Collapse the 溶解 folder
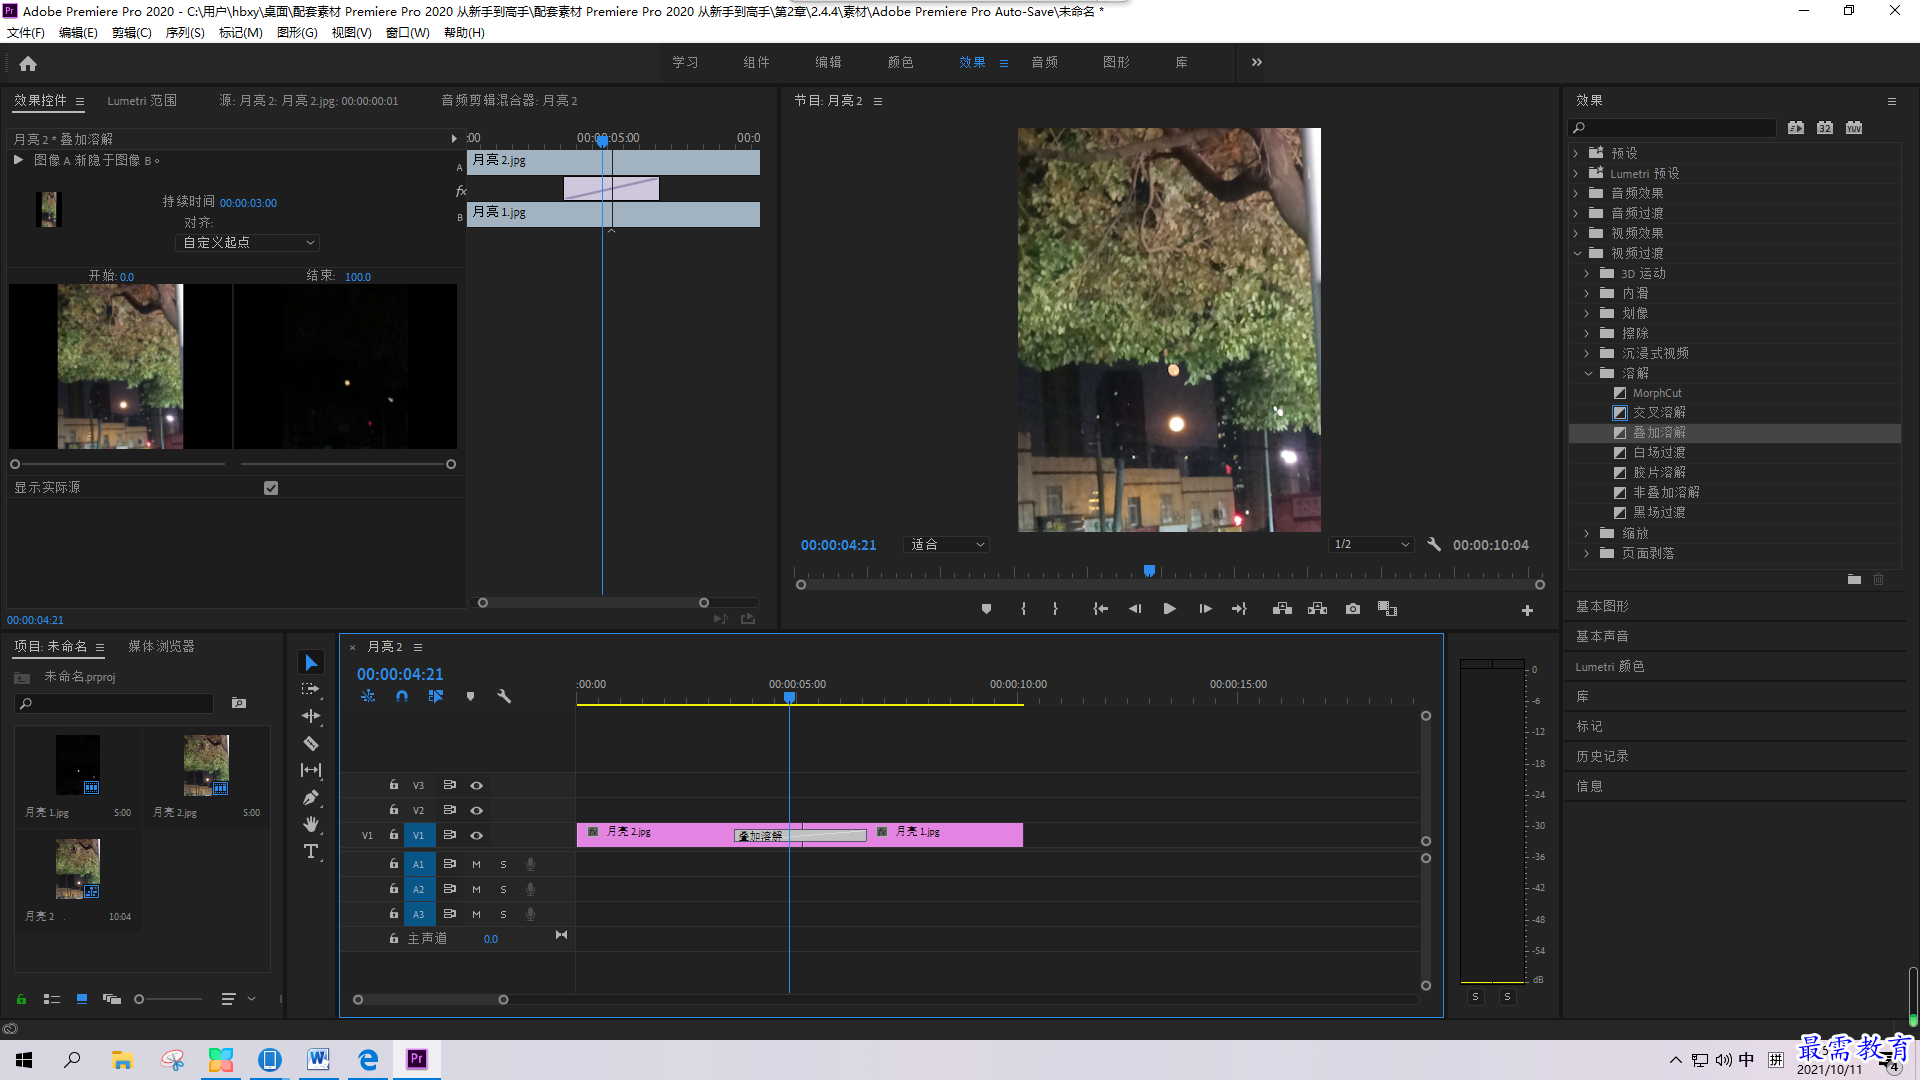 1588,374
